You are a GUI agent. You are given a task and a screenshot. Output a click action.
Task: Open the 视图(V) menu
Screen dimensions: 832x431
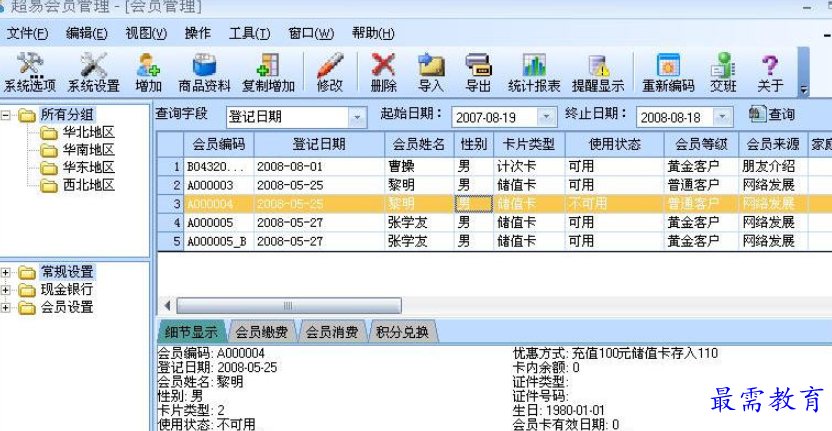(146, 33)
